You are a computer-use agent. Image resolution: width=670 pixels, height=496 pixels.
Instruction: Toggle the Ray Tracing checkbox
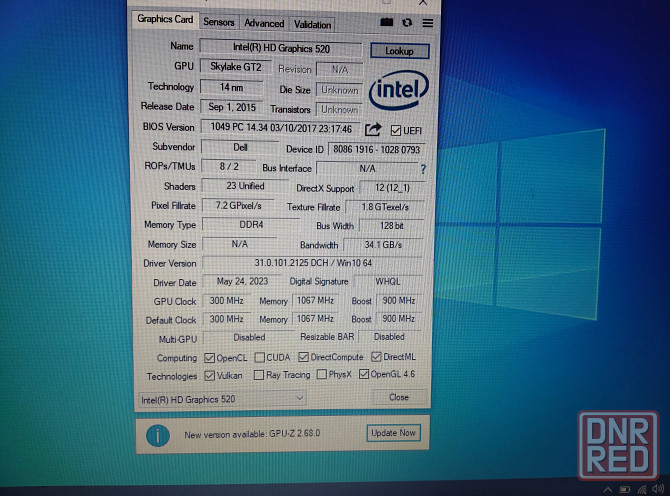coord(259,375)
